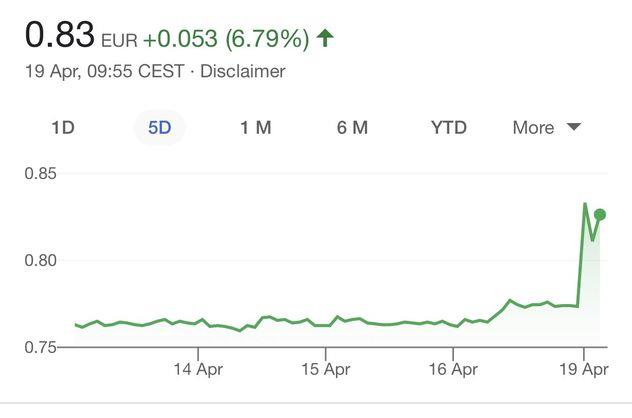Click the green dot at chart end
The image size is (632, 418).
tap(600, 214)
